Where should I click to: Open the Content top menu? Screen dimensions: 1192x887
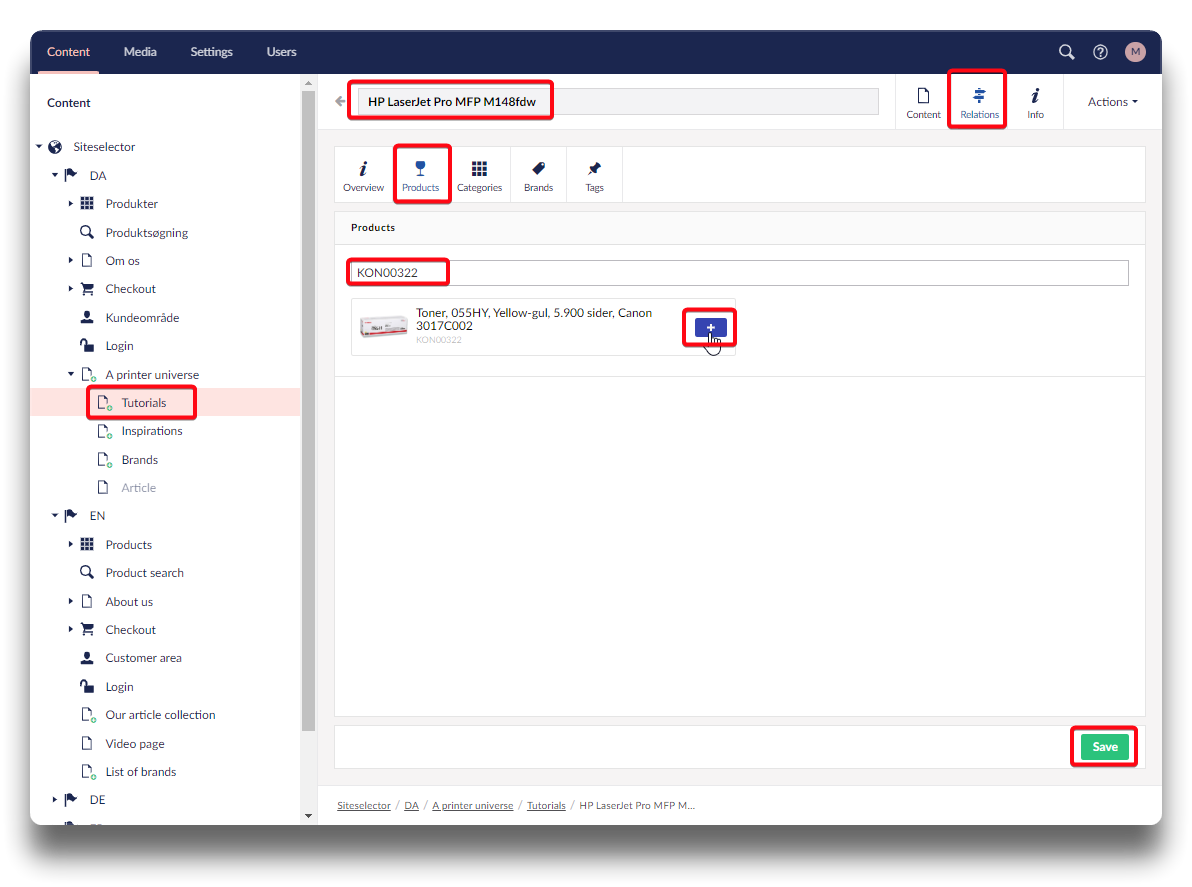click(68, 52)
